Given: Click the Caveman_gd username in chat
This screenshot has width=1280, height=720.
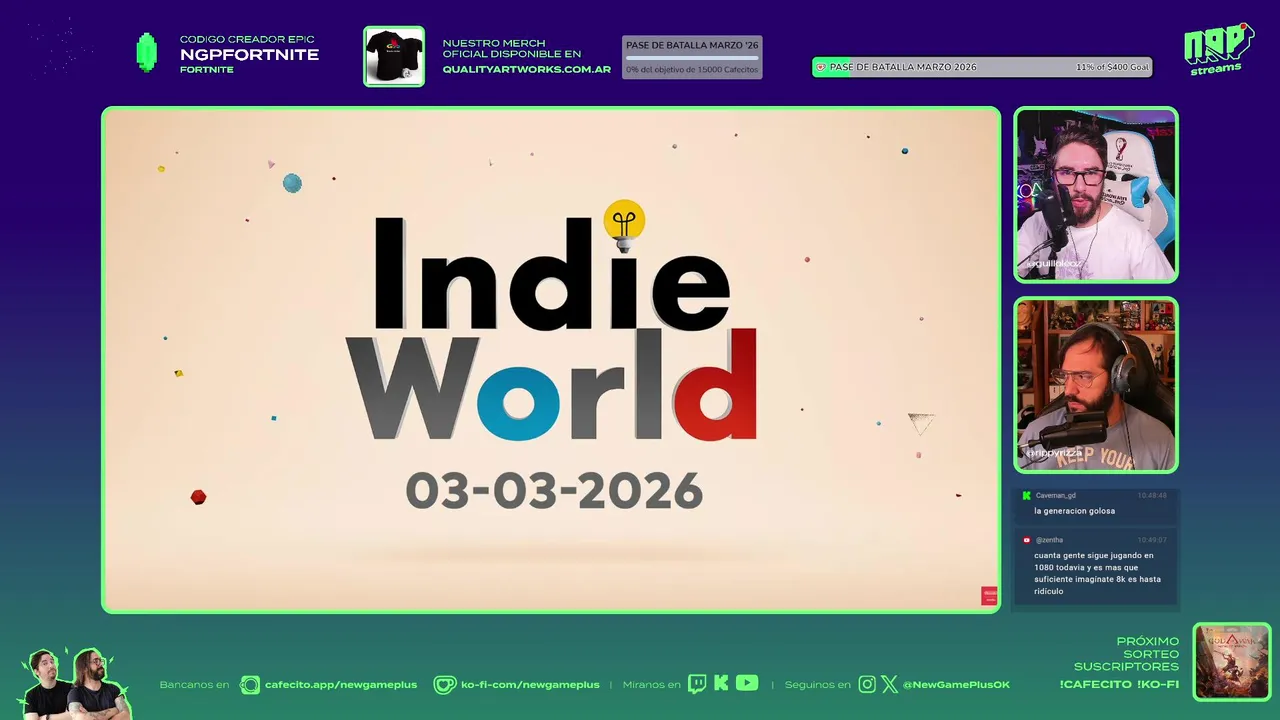Looking at the screenshot, I should coord(1055,496).
